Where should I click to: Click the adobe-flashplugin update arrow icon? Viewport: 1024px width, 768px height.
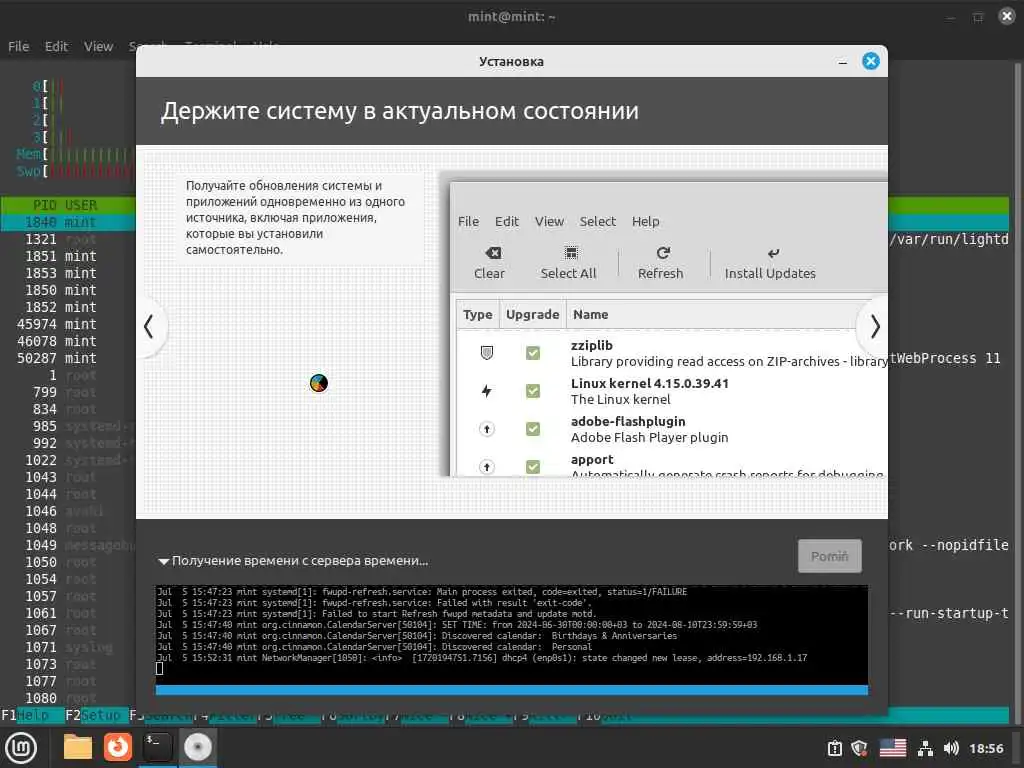click(x=487, y=428)
